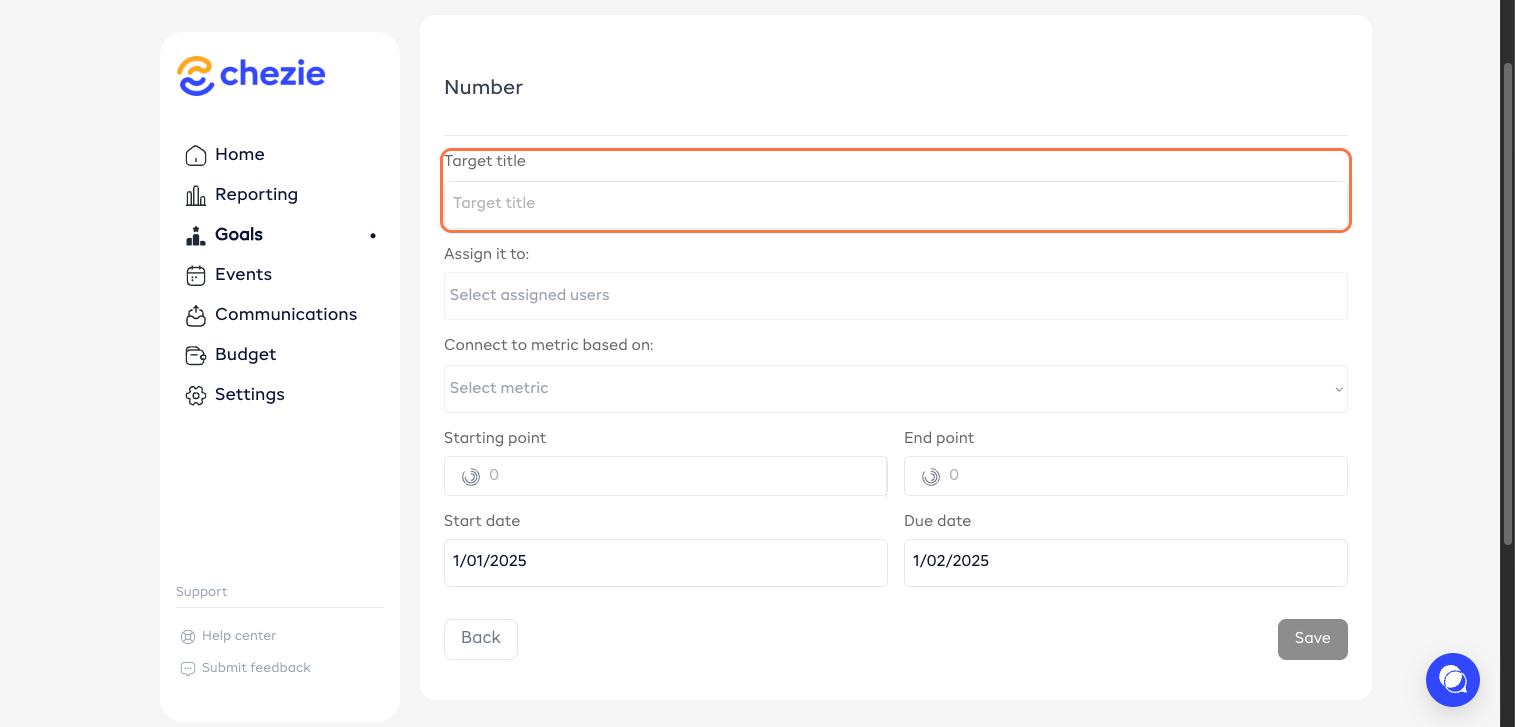Screen dimensions: 1515x727
Task: Click the Goals podium icon
Action: point(196,235)
